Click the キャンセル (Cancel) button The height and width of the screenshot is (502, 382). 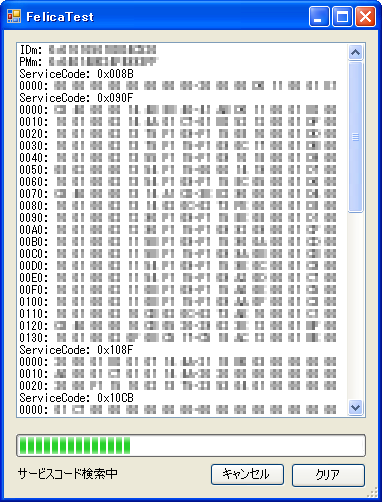click(247, 474)
